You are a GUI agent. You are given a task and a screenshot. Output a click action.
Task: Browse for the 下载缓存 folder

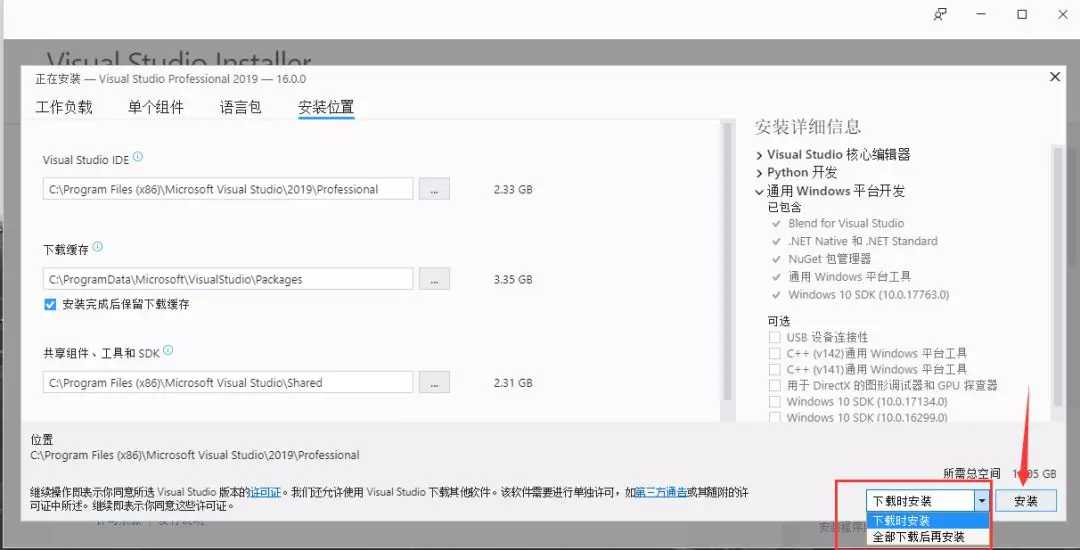(x=434, y=279)
